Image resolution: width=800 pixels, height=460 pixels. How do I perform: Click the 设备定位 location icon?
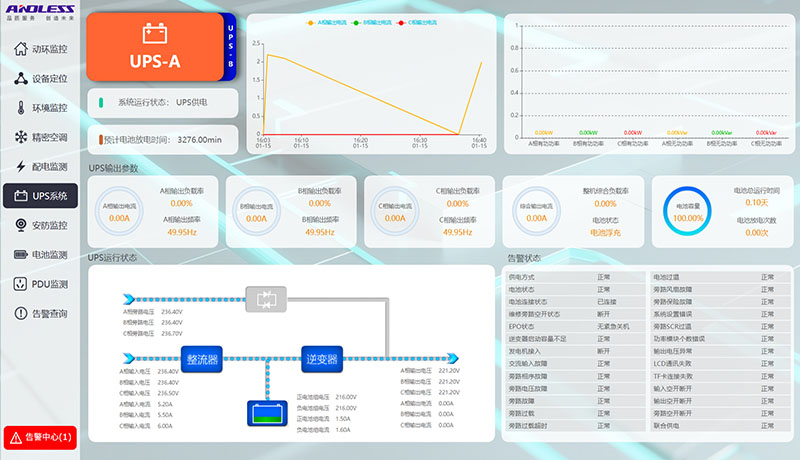(21, 78)
